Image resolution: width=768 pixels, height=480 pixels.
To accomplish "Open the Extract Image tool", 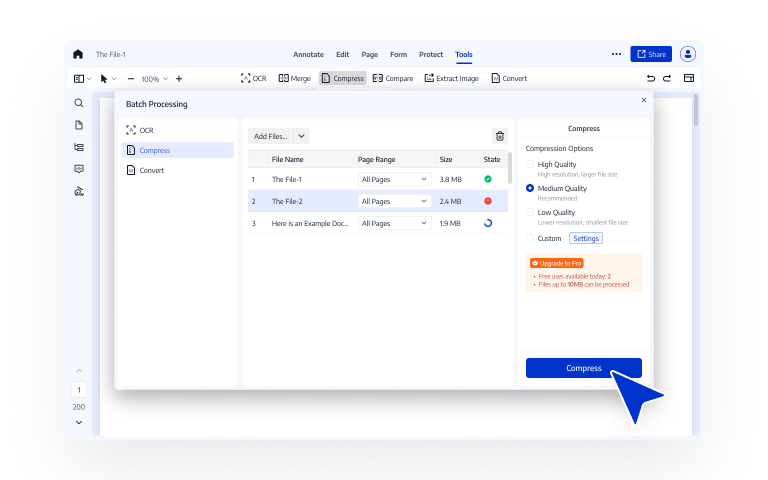I will (451, 78).
